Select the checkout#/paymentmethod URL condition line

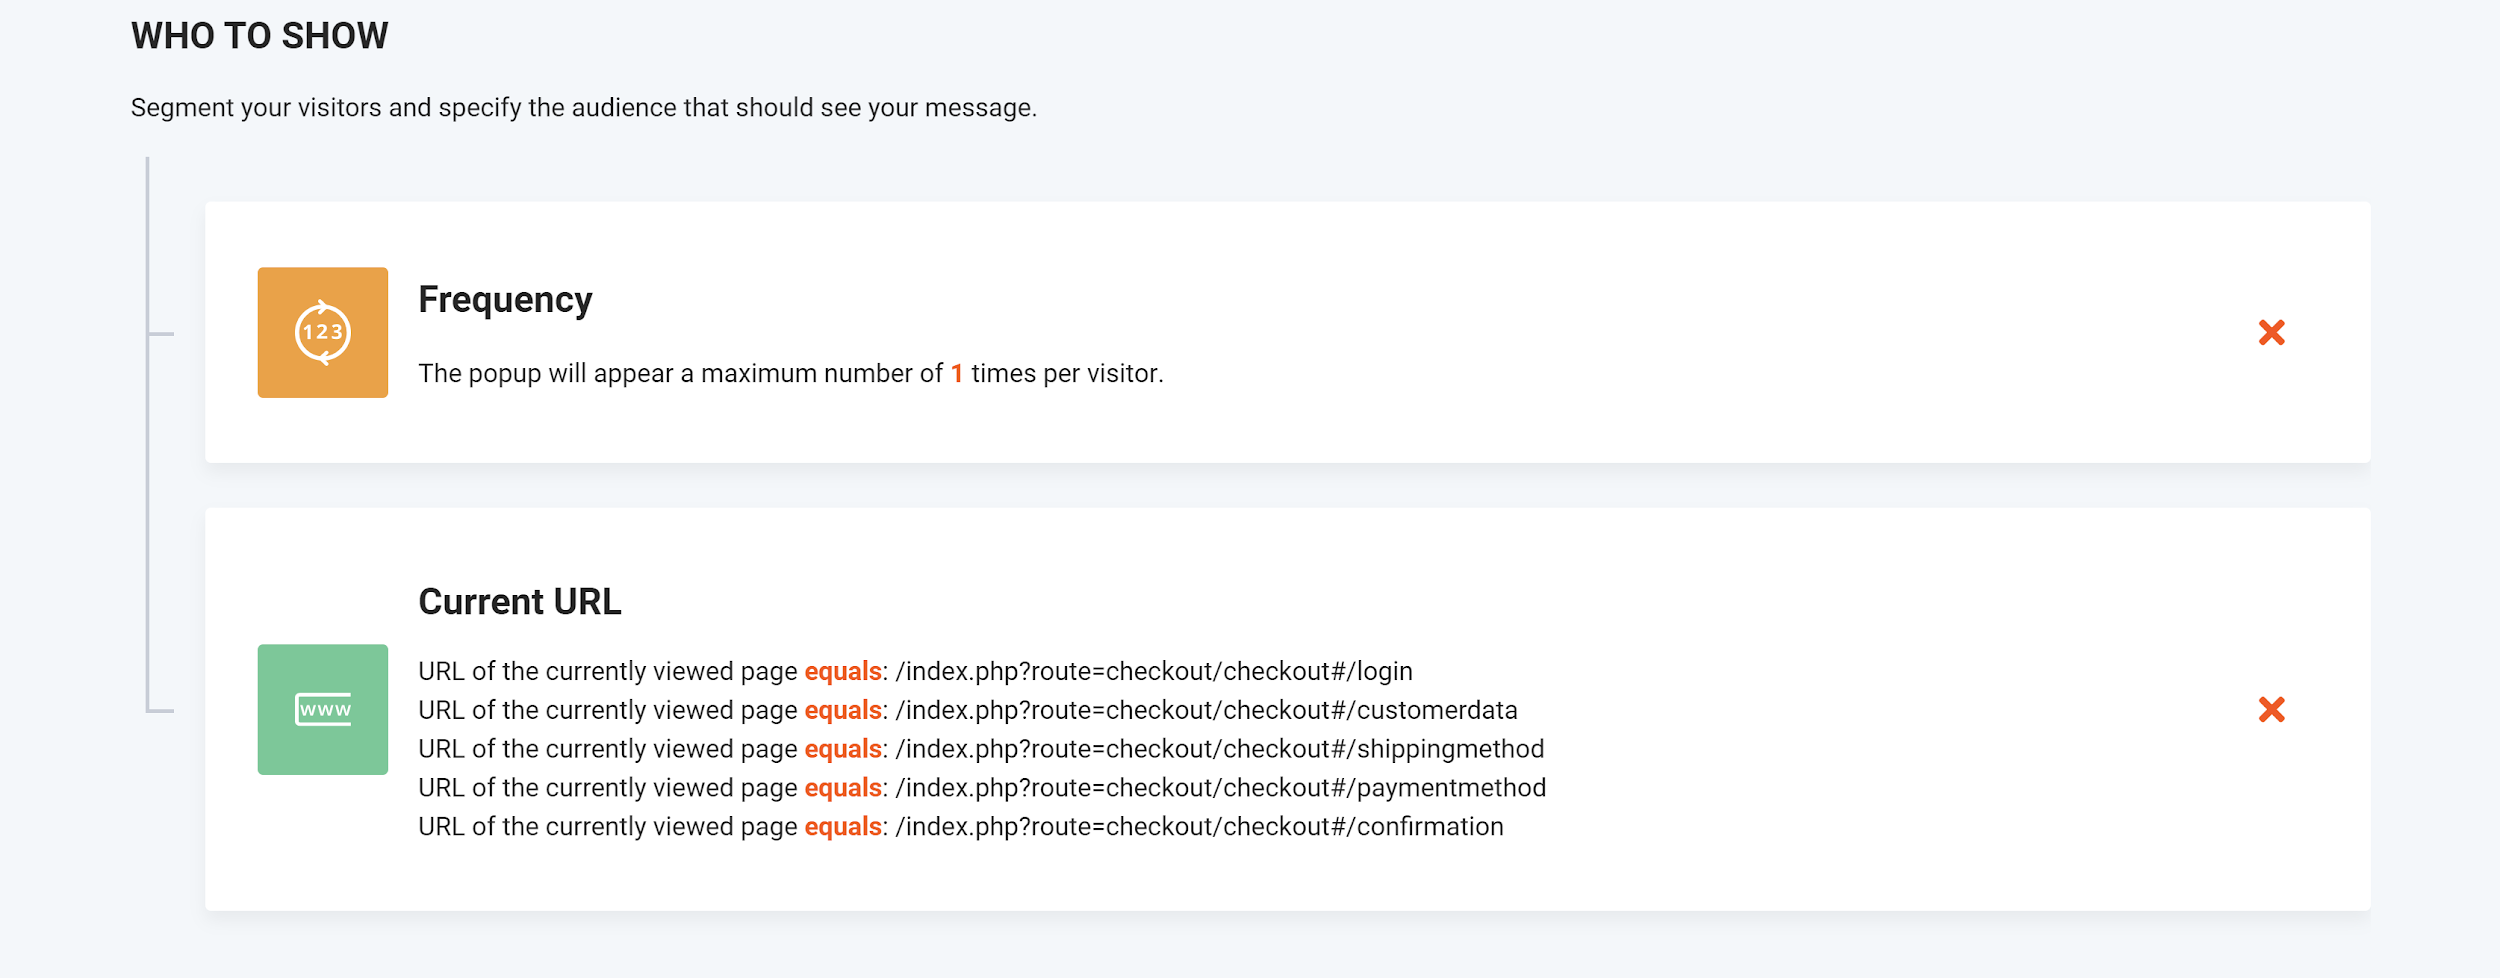point(982,788)
